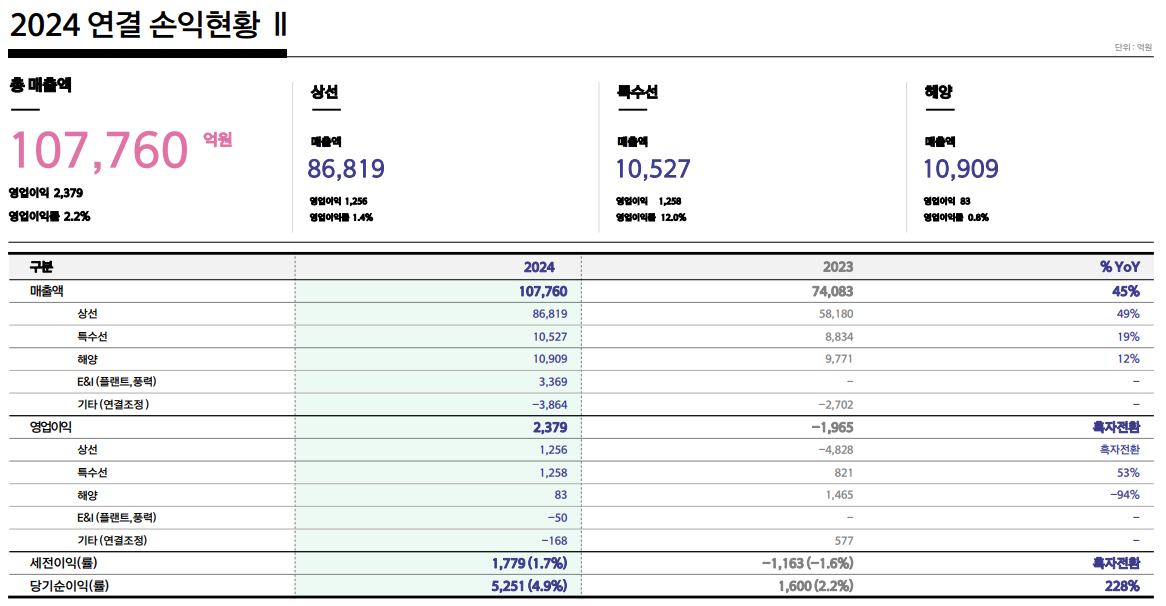
Task: Select the '2023' table column header
Action: [x=837, y=268]
